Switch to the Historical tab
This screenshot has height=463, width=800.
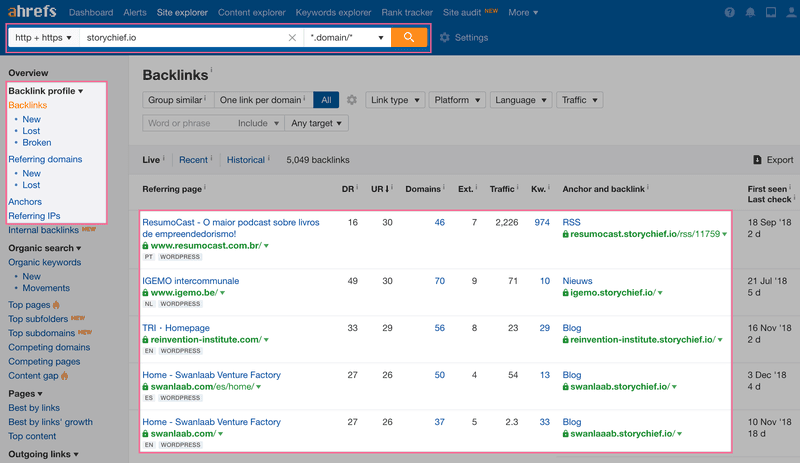[x=245, y=160]
